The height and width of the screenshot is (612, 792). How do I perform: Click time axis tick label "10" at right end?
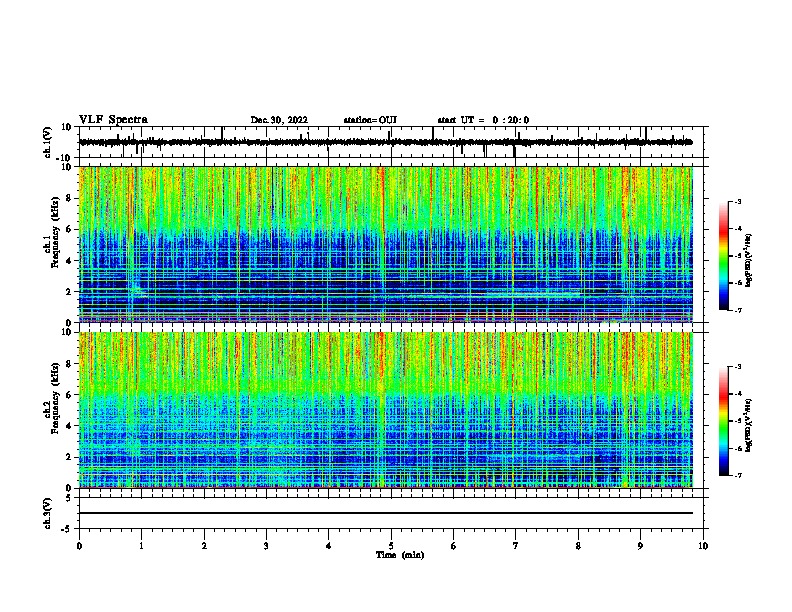[x=703, y=546]
